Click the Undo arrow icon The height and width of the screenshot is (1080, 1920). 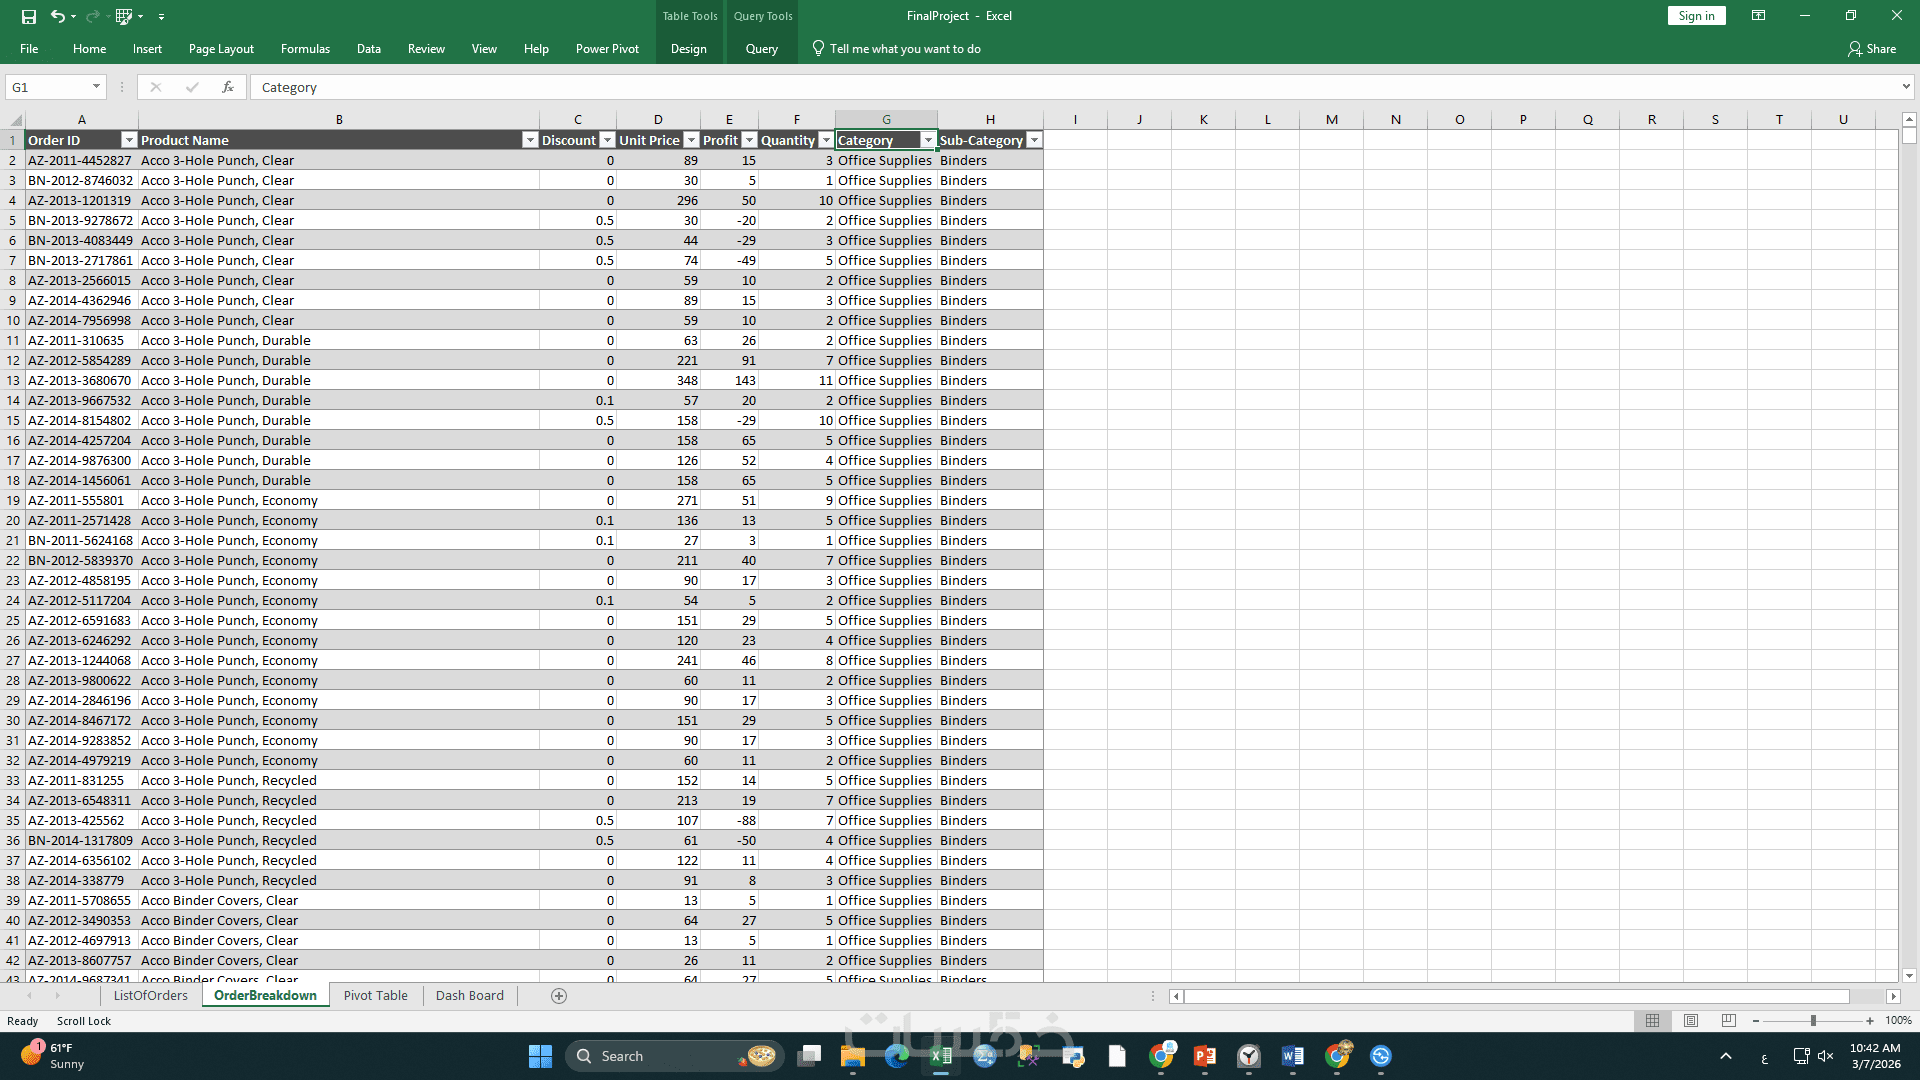(57, 16)
